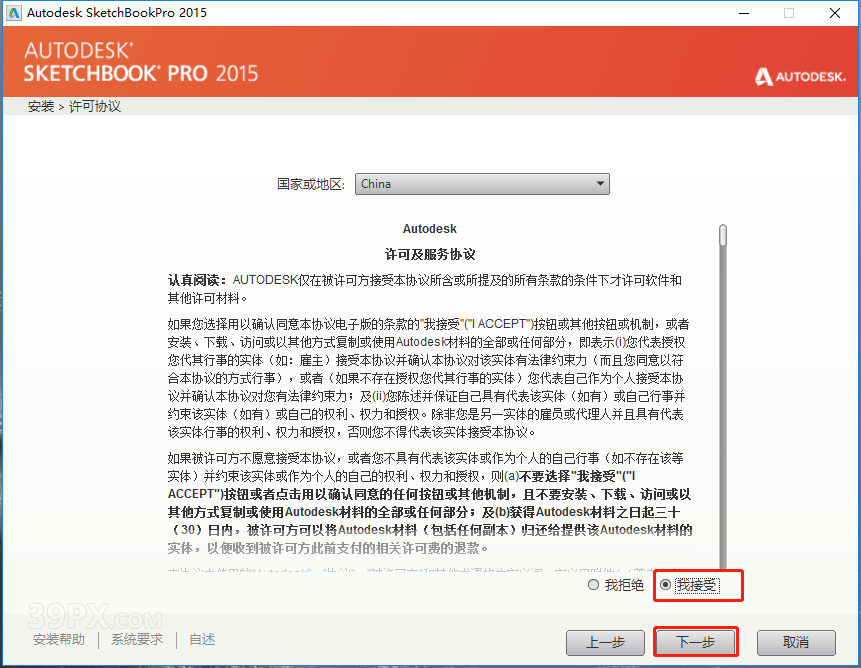Click the Autodesk app icon in title bar

[x=13, y=13]
